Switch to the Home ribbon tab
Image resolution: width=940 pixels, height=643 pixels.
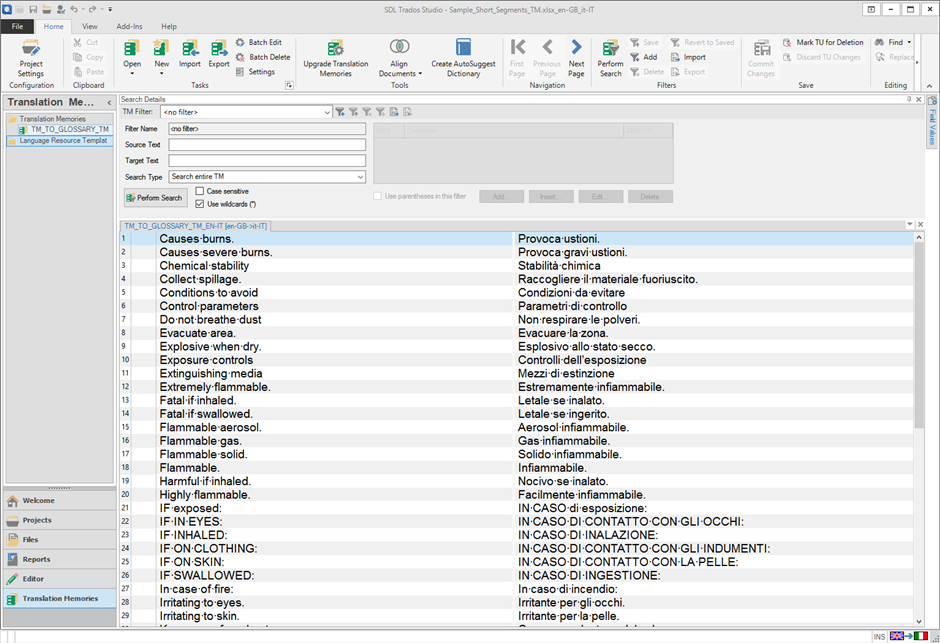(53, 26)
